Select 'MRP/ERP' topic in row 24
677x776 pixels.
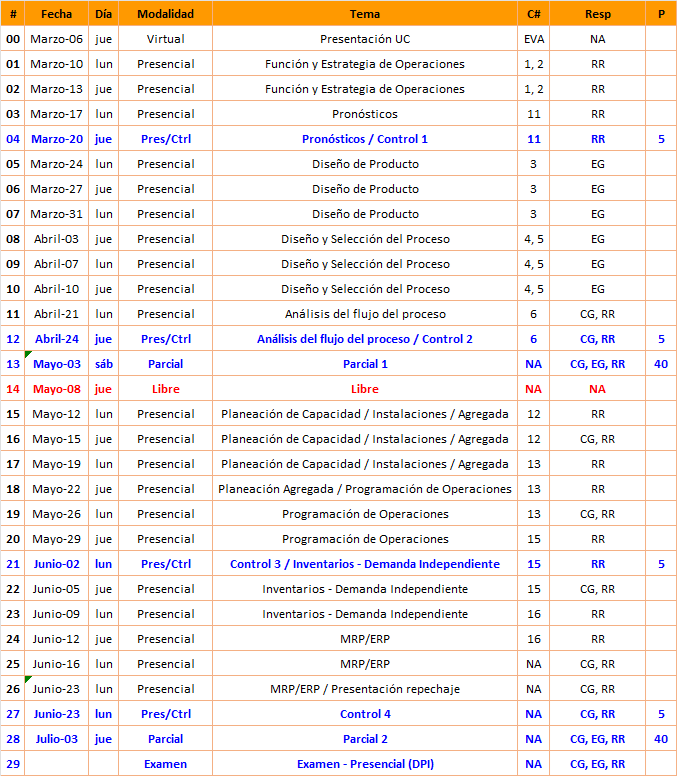pyautogui.click(x=365, y=639)
